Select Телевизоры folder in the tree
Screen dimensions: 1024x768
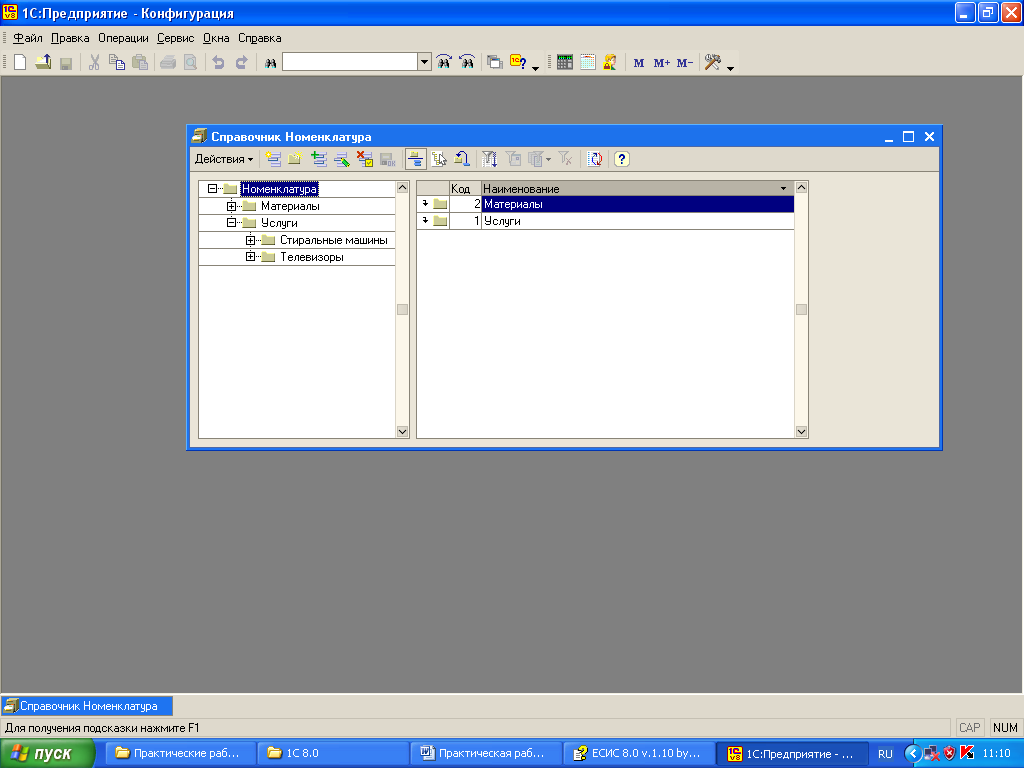pyautogui.click(x=312, y=257)
